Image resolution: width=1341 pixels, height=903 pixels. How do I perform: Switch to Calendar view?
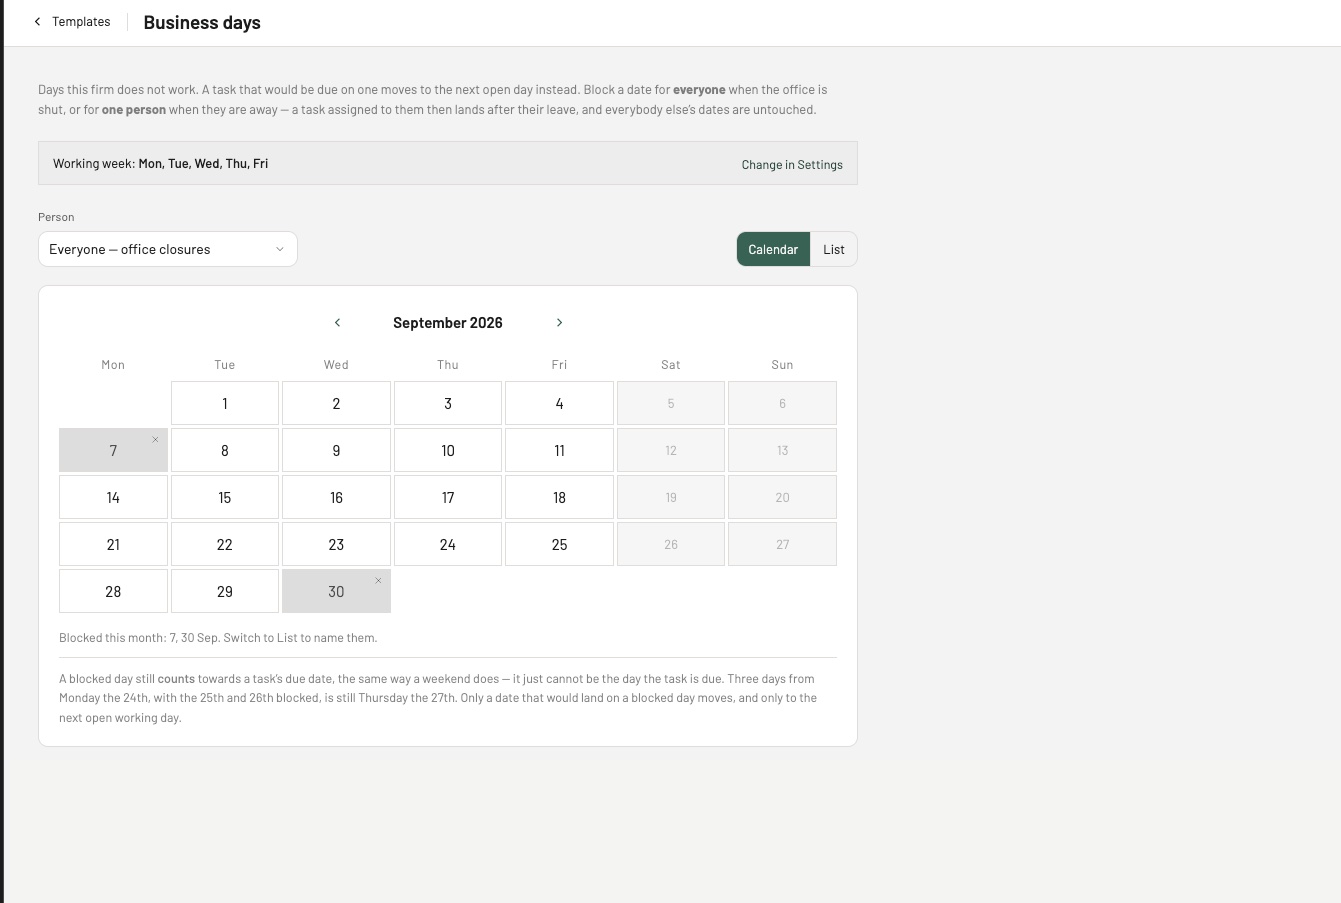click(773, 249)
